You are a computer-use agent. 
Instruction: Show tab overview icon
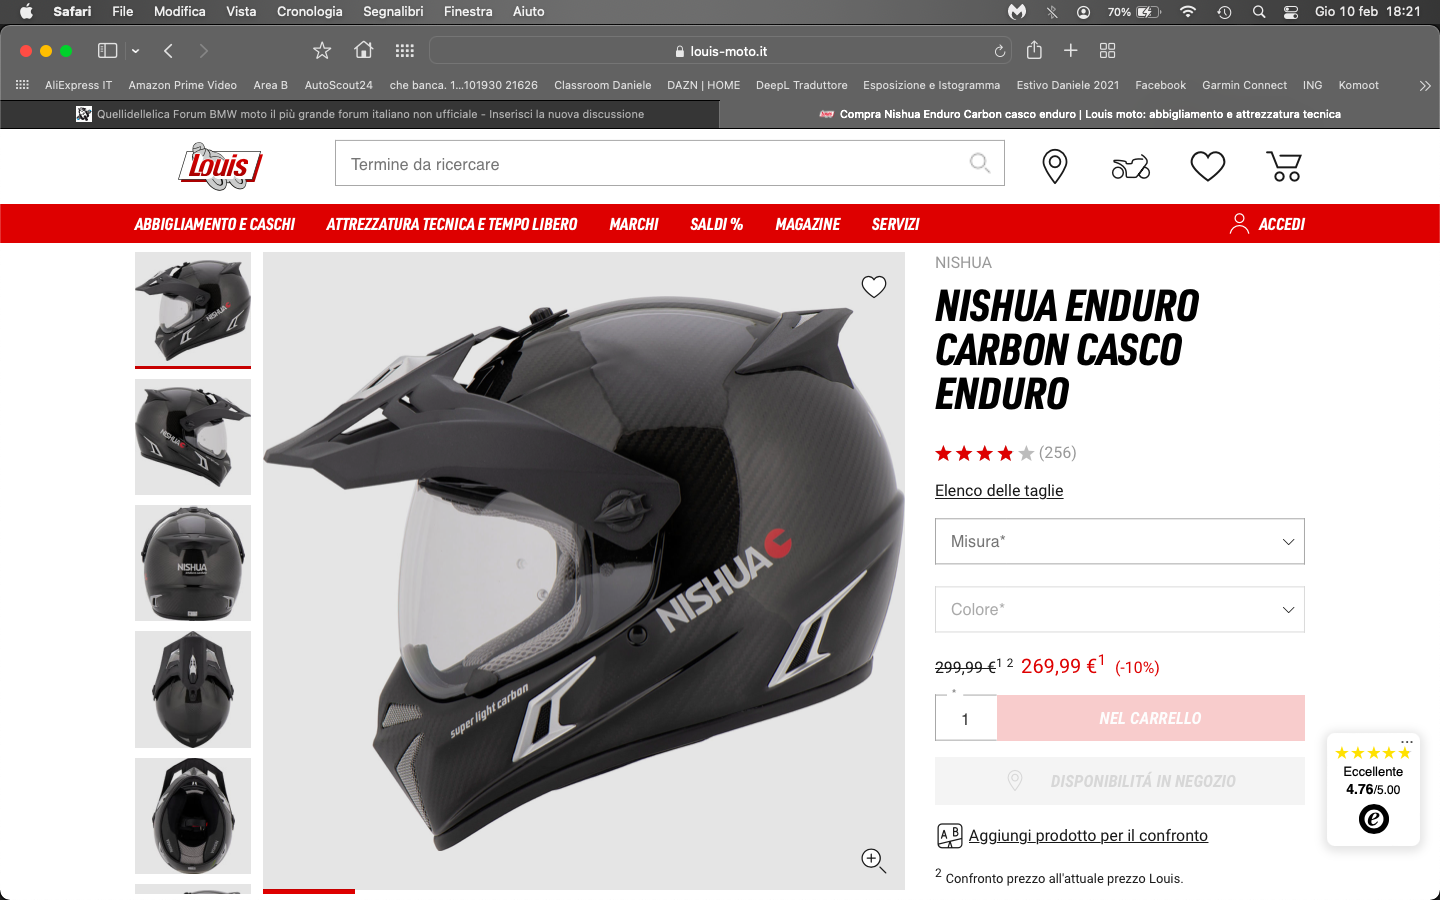pyautogui.click(x=1107, y=51)
